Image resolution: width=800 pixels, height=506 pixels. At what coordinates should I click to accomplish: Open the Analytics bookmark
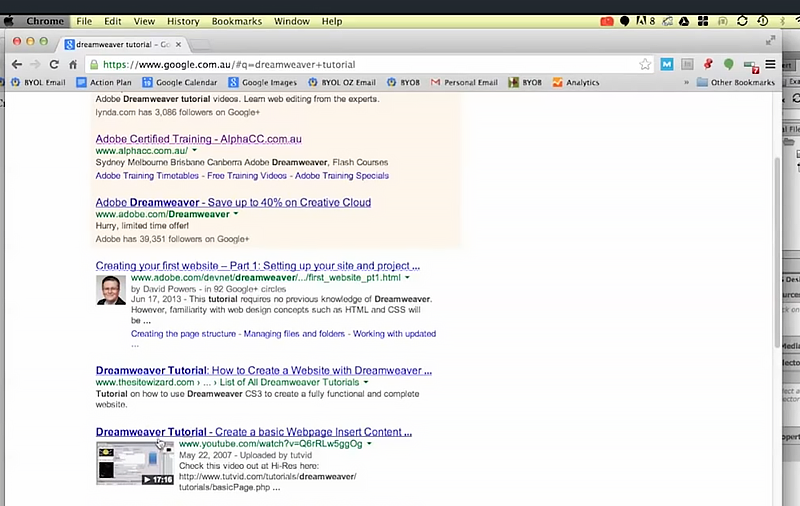tap(576, 82)
